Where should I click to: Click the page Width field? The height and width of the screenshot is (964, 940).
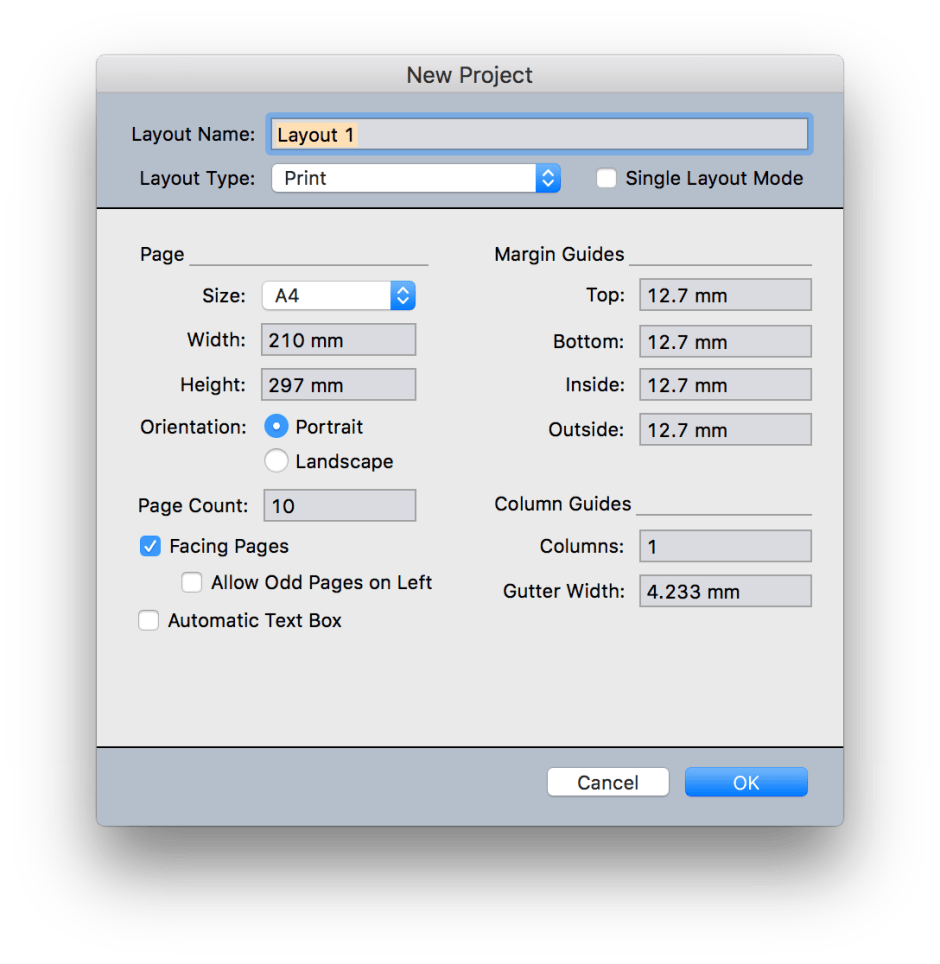tap(339, 340)
